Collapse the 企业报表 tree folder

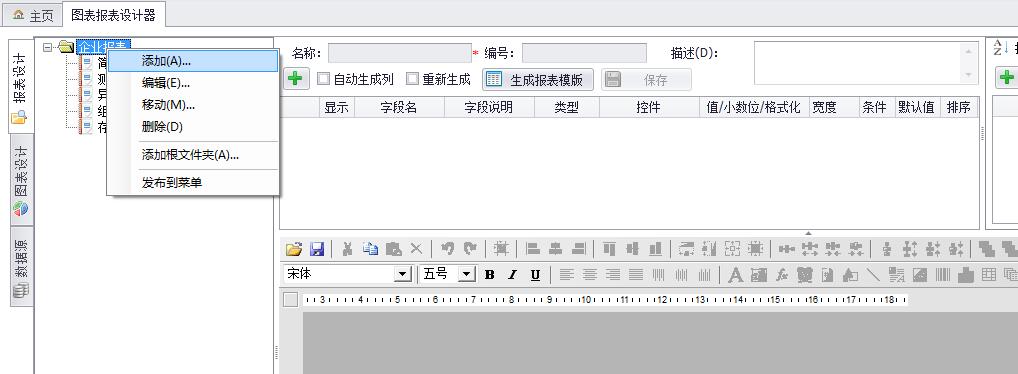coord(47,46)
